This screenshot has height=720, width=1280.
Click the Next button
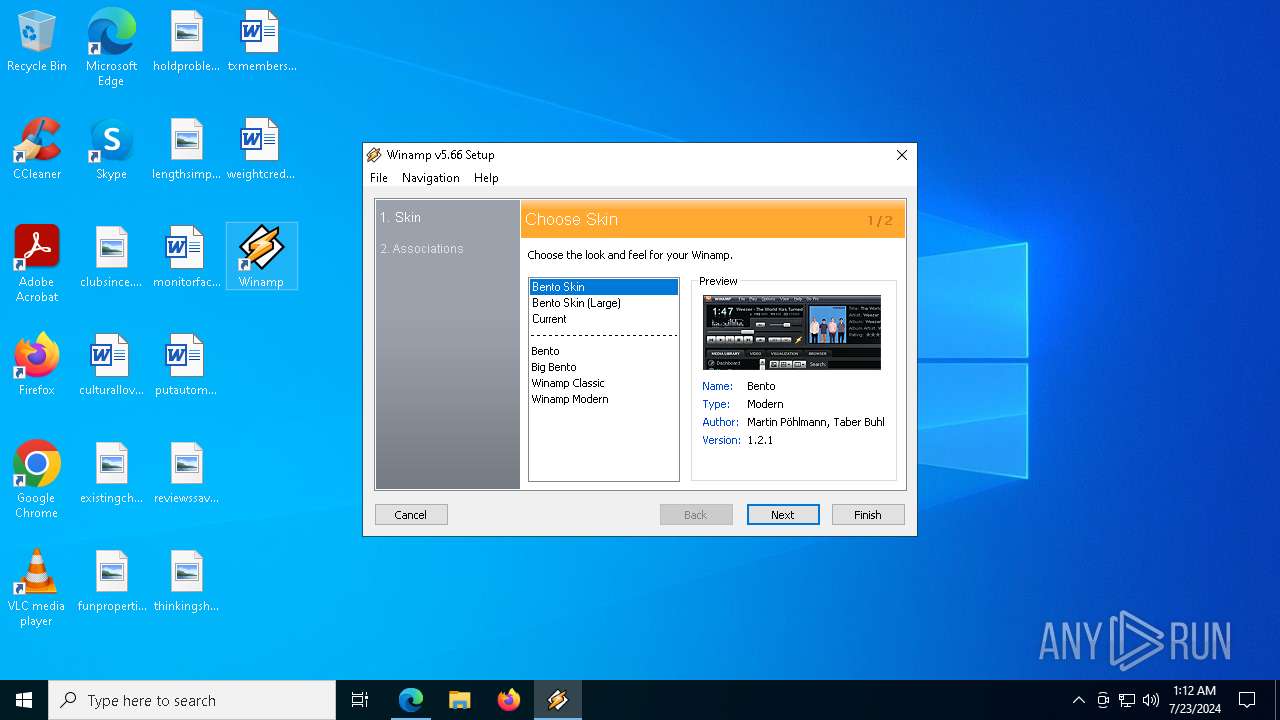coord(783,514)
